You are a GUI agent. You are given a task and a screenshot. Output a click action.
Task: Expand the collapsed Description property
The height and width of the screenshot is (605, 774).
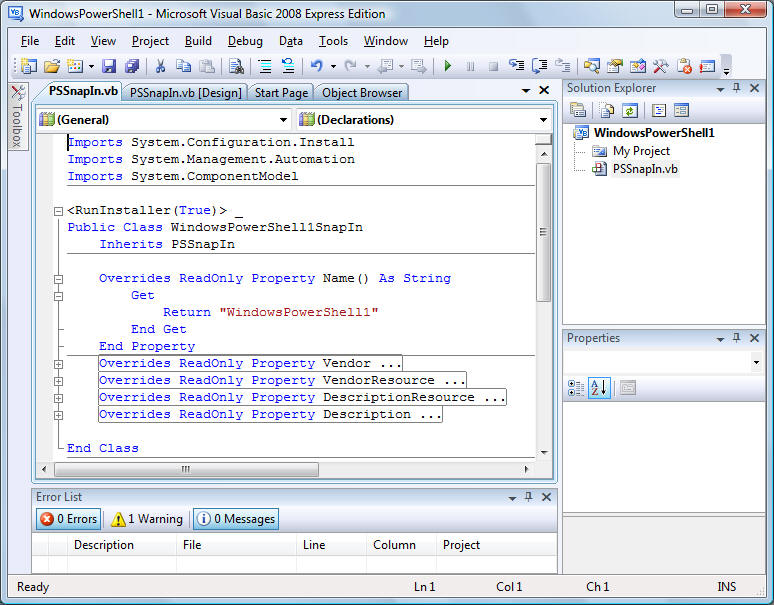(58, 416)
